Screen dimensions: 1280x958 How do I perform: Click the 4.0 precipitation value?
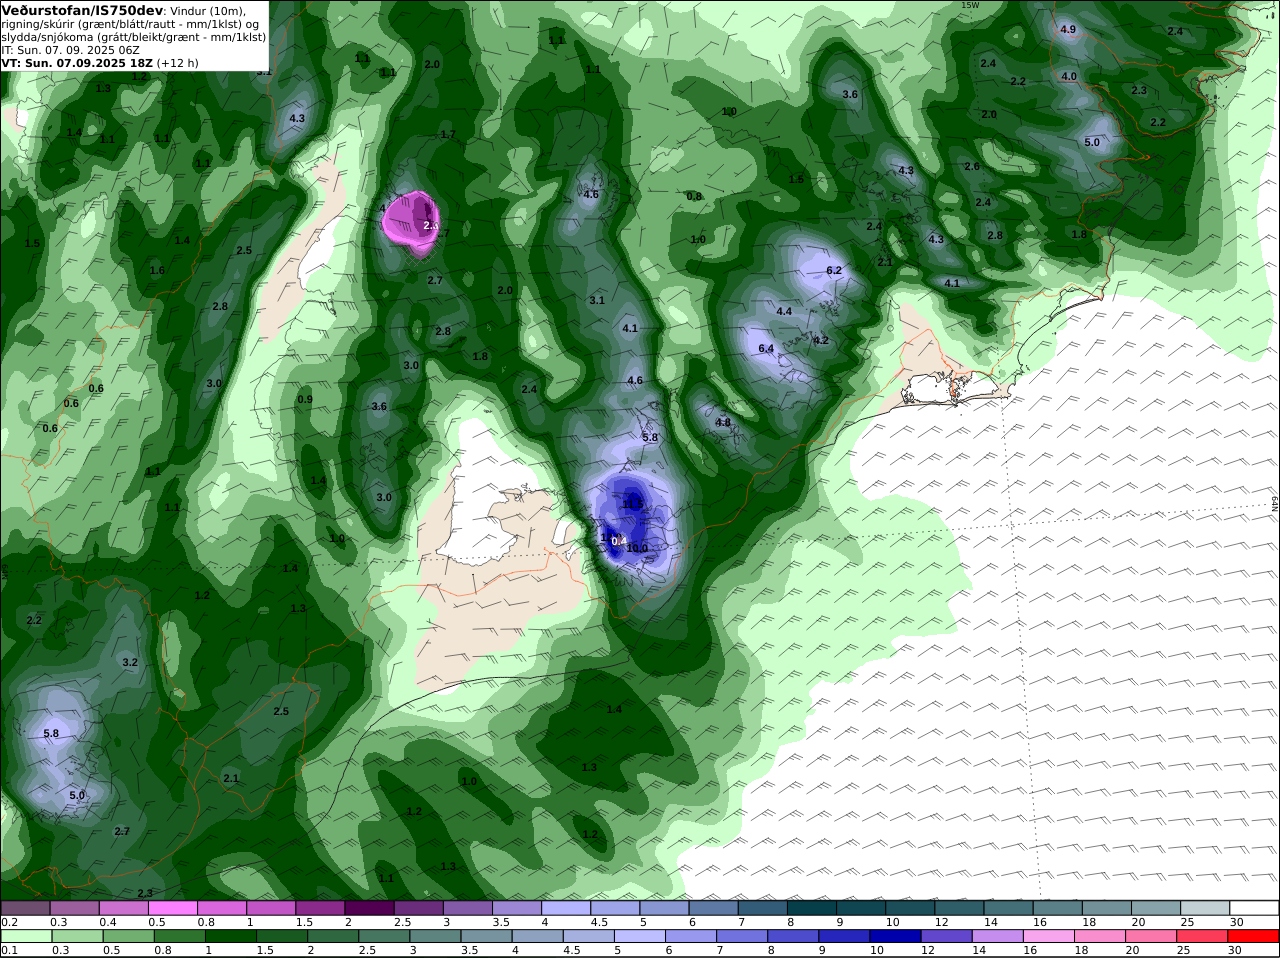(1069, 77)
